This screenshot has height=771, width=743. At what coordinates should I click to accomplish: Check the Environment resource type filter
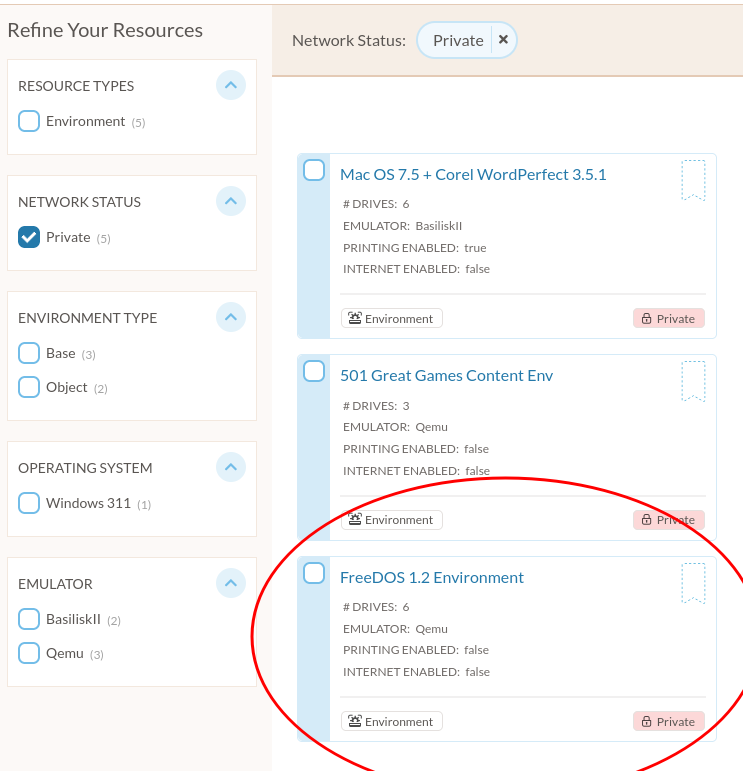[29, 121]
